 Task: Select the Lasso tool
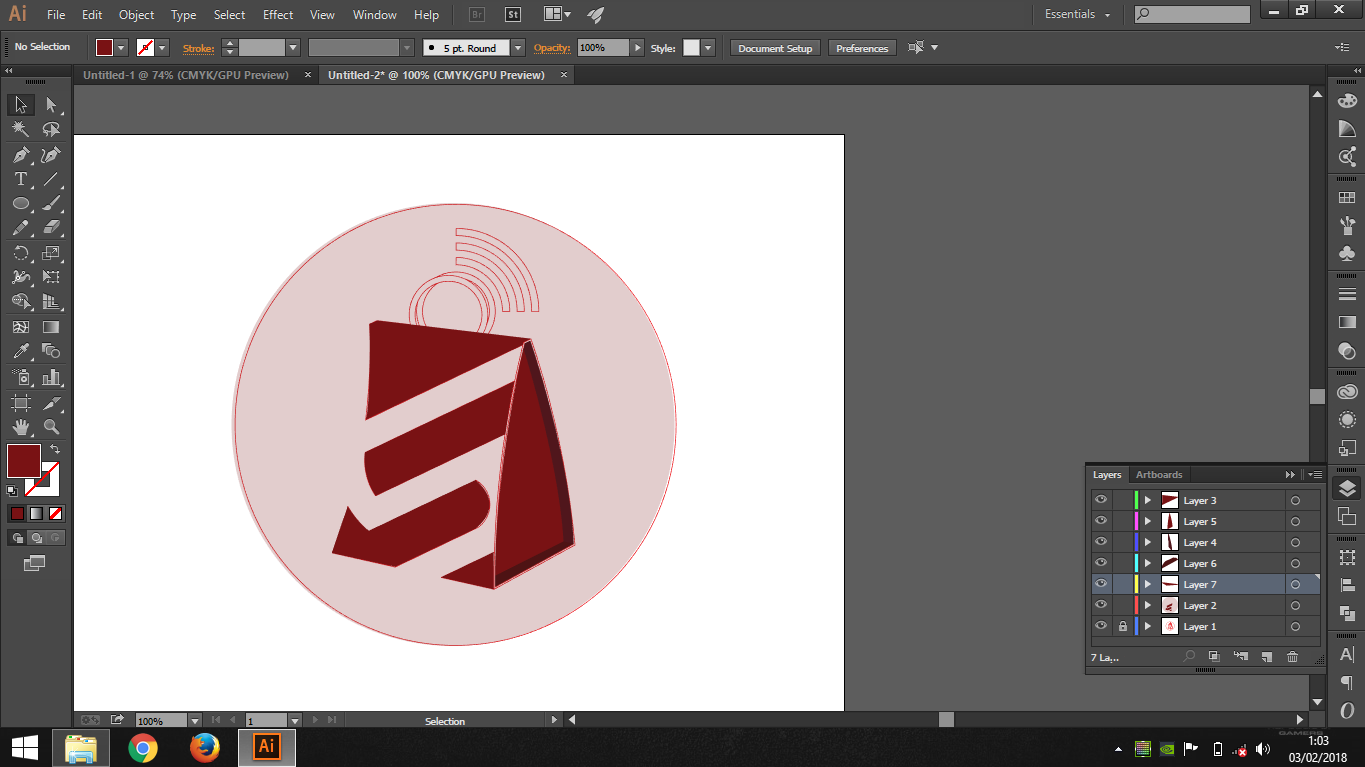51,129
